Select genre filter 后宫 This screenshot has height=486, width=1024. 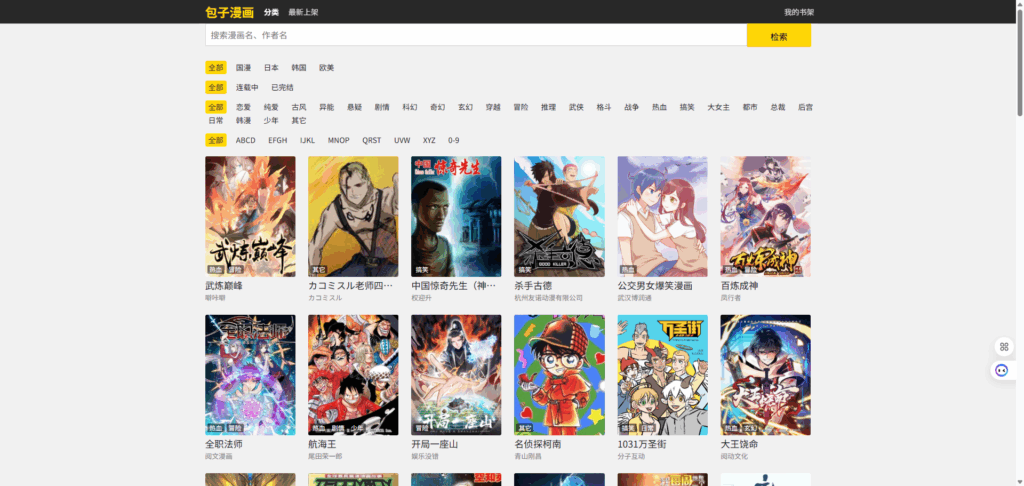[805, 107]
